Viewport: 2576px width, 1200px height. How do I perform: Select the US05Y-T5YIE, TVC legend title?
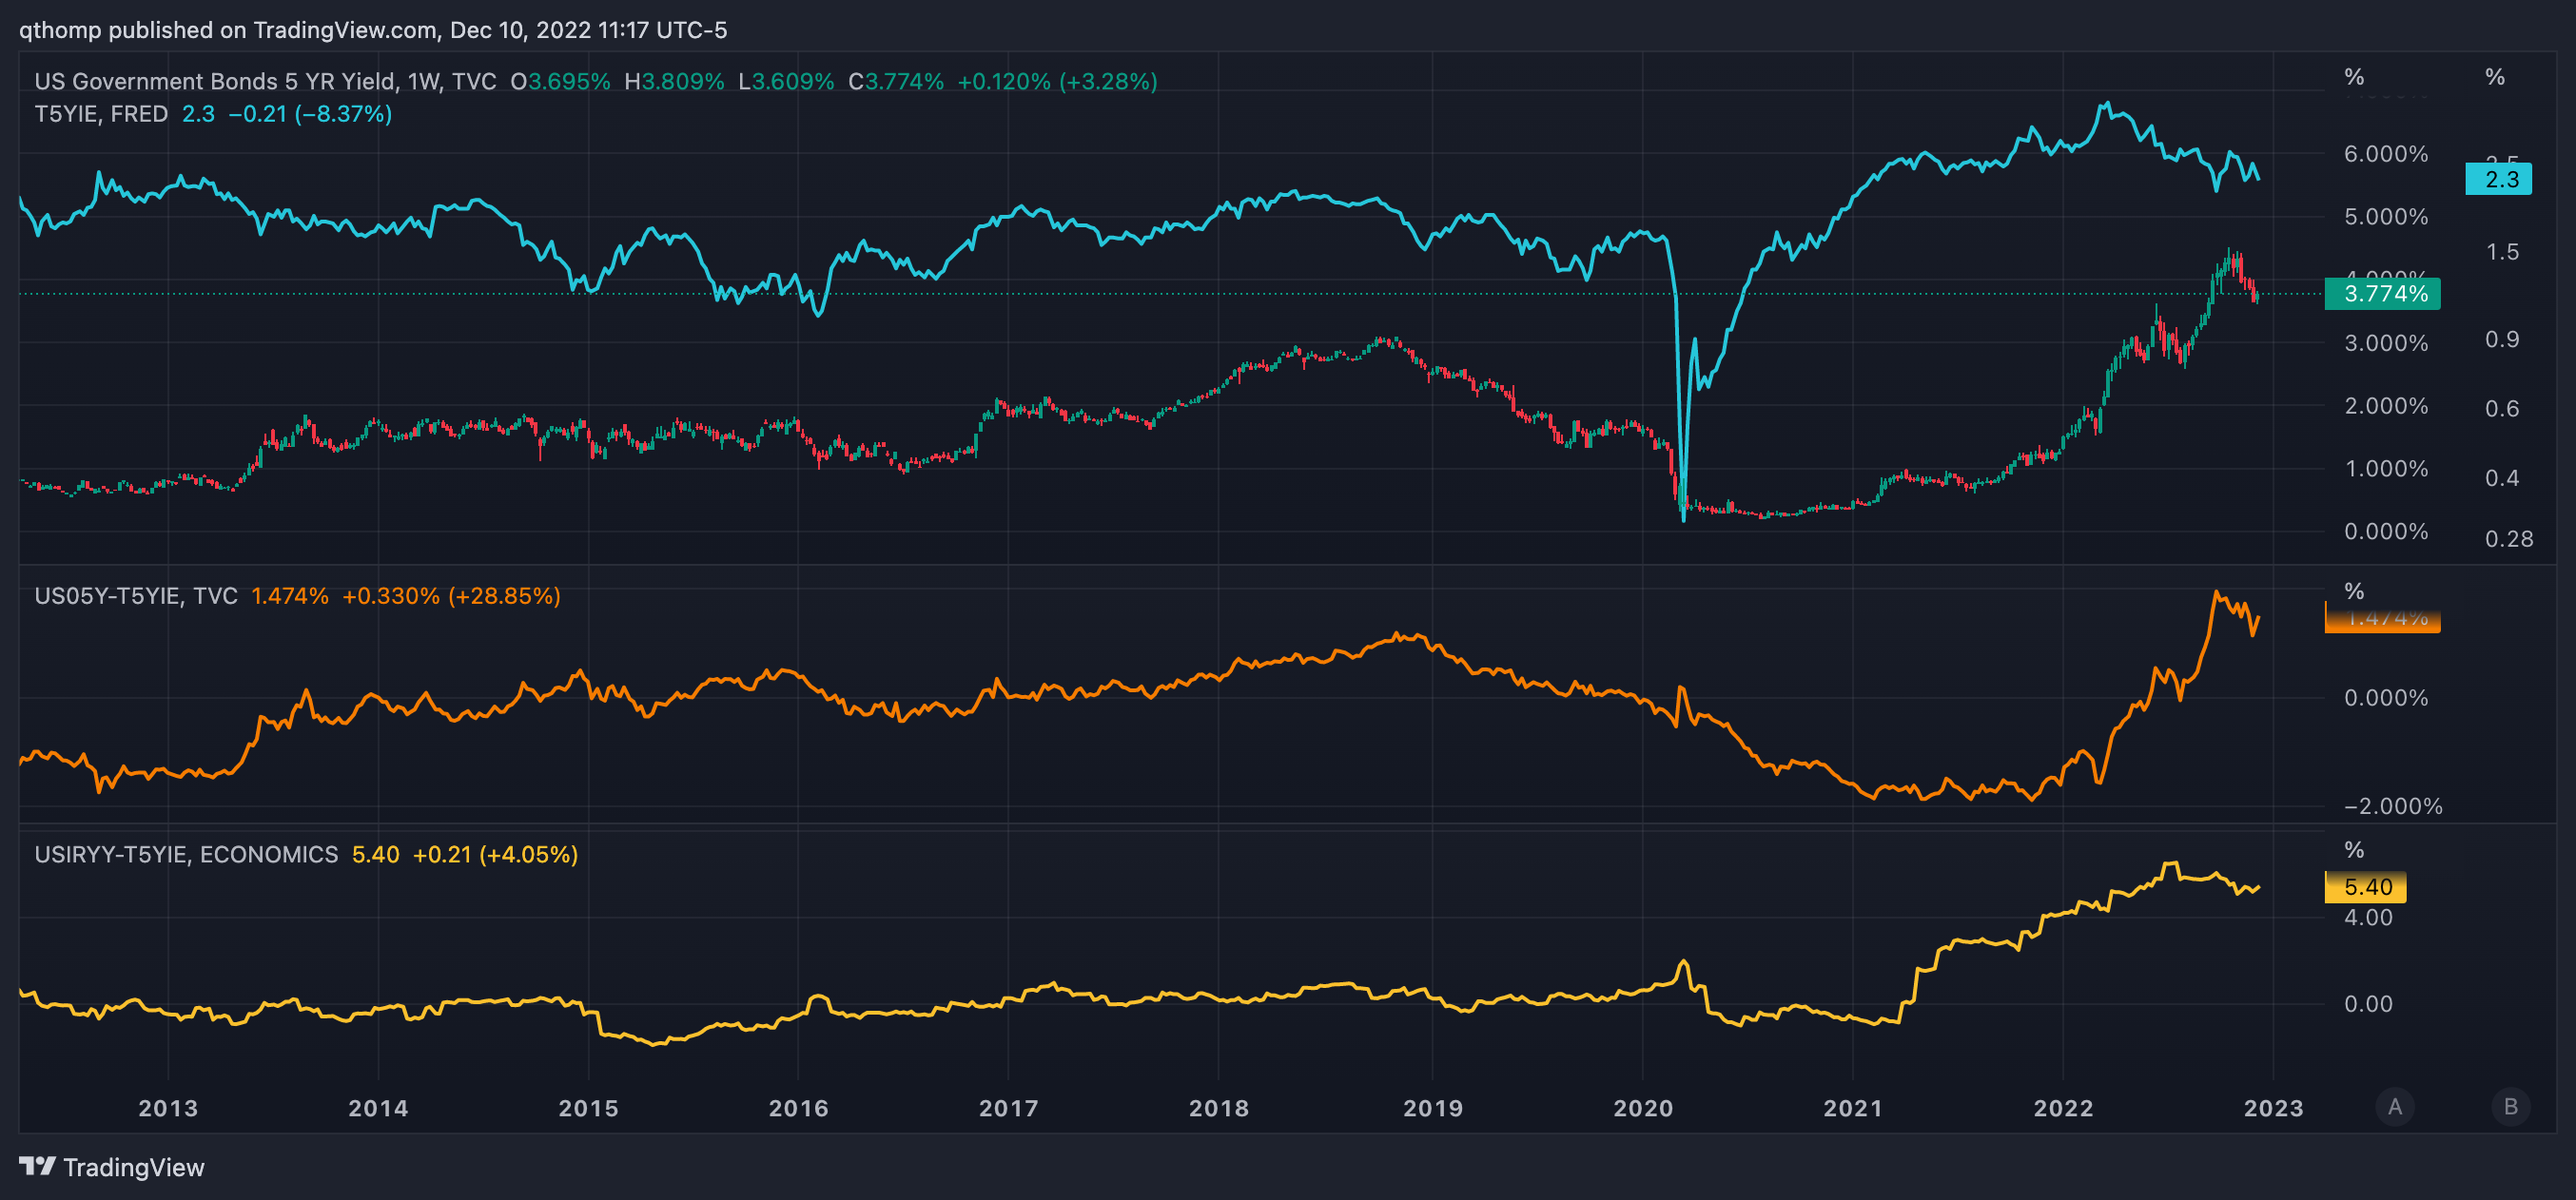pyautogui.click(x=136, y=596)
